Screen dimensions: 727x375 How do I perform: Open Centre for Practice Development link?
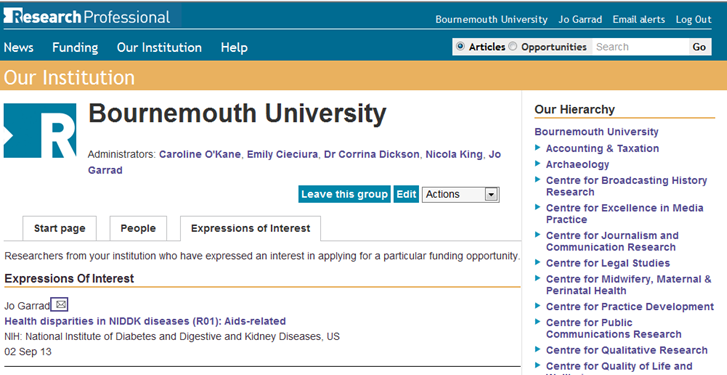pos(630,306)
